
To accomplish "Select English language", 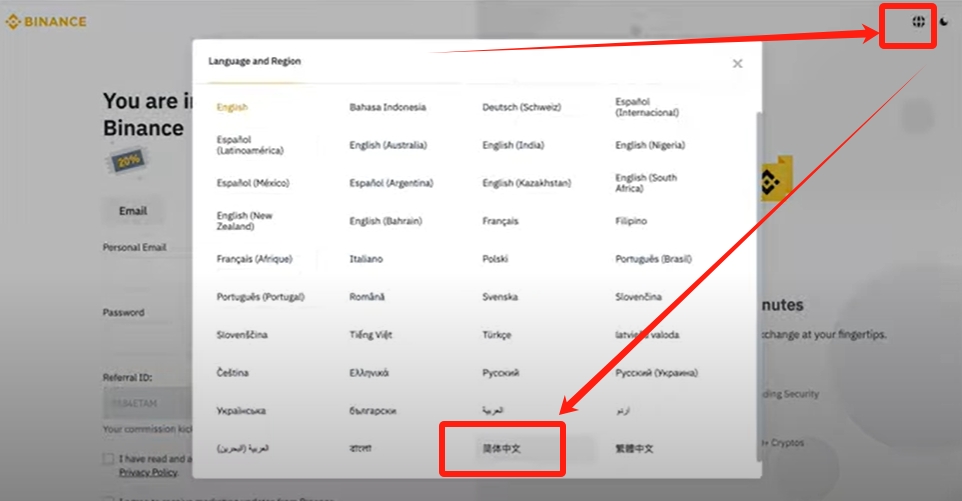I will (232, 107).
